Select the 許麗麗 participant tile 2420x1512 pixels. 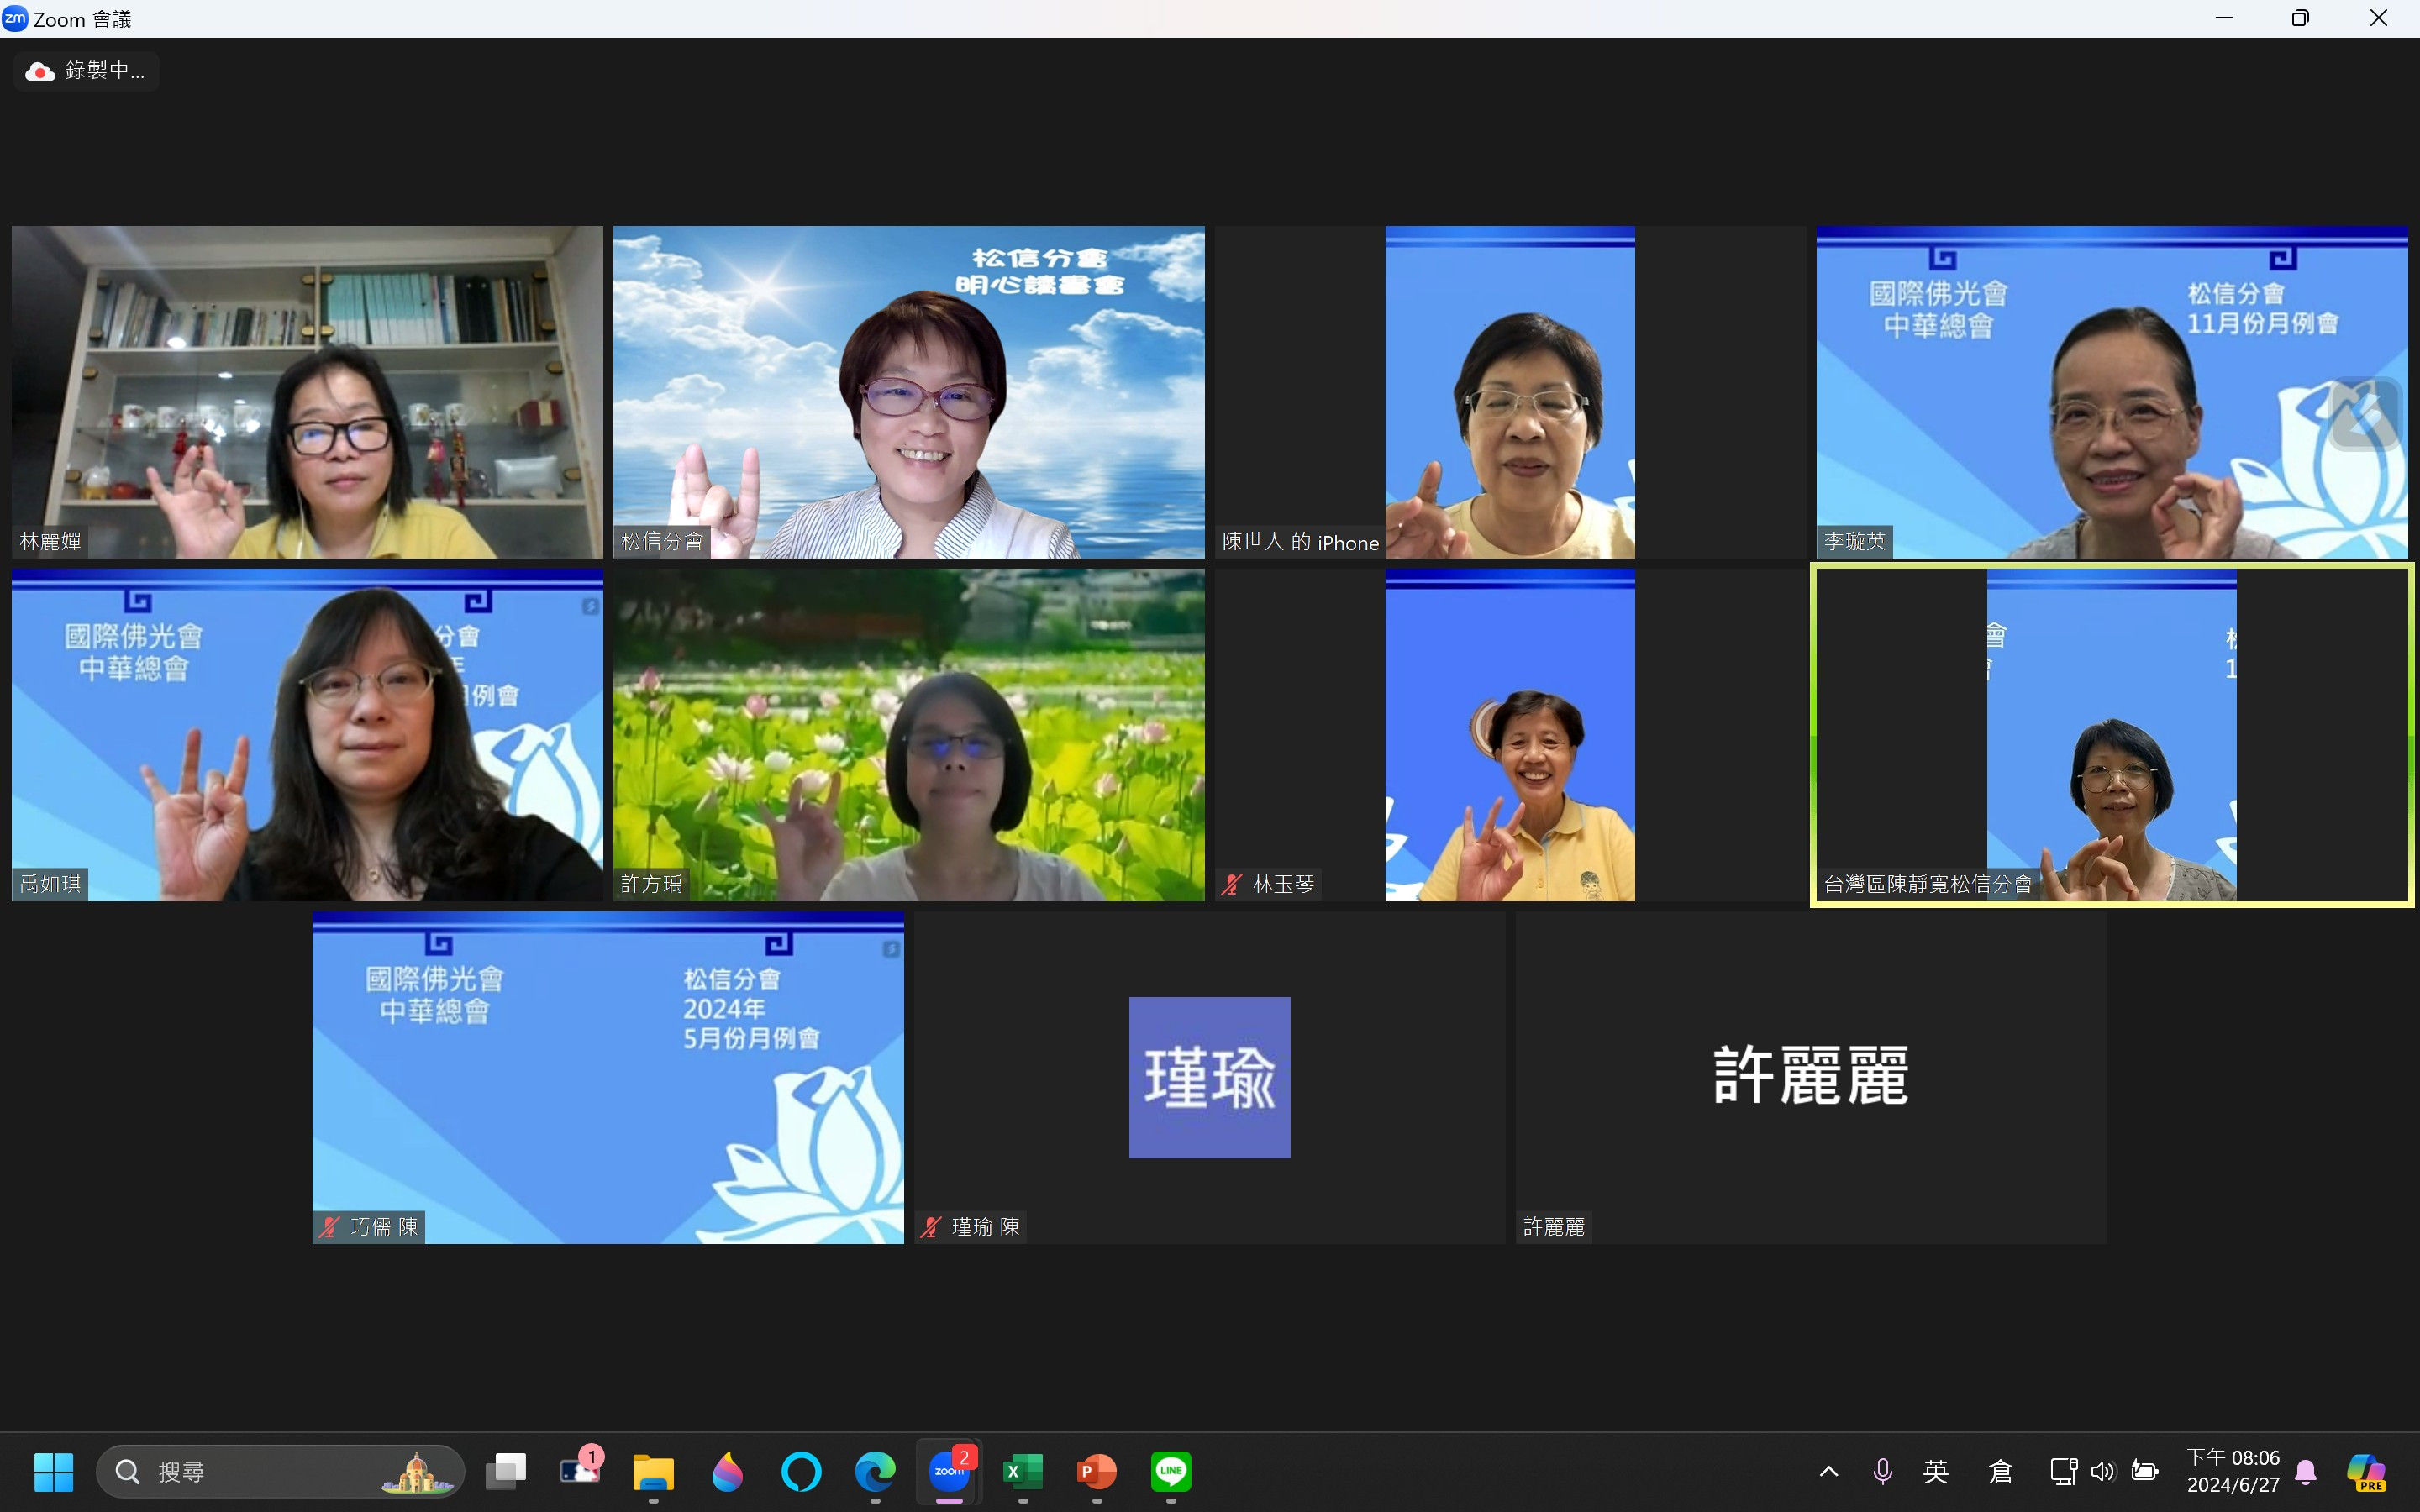point(1810,1077)
